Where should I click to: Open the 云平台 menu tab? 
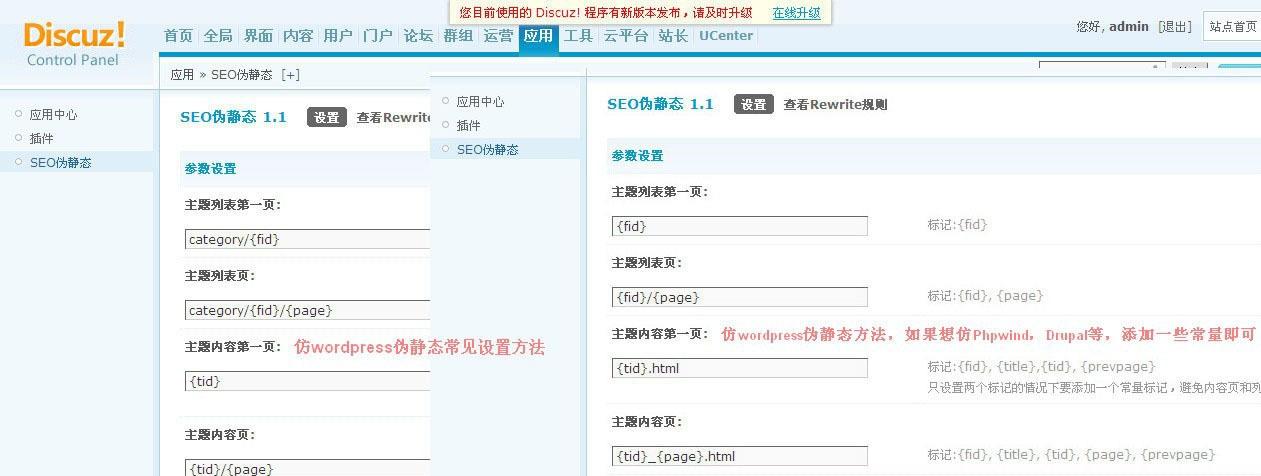pyautogui.click(x=625, y=36)
